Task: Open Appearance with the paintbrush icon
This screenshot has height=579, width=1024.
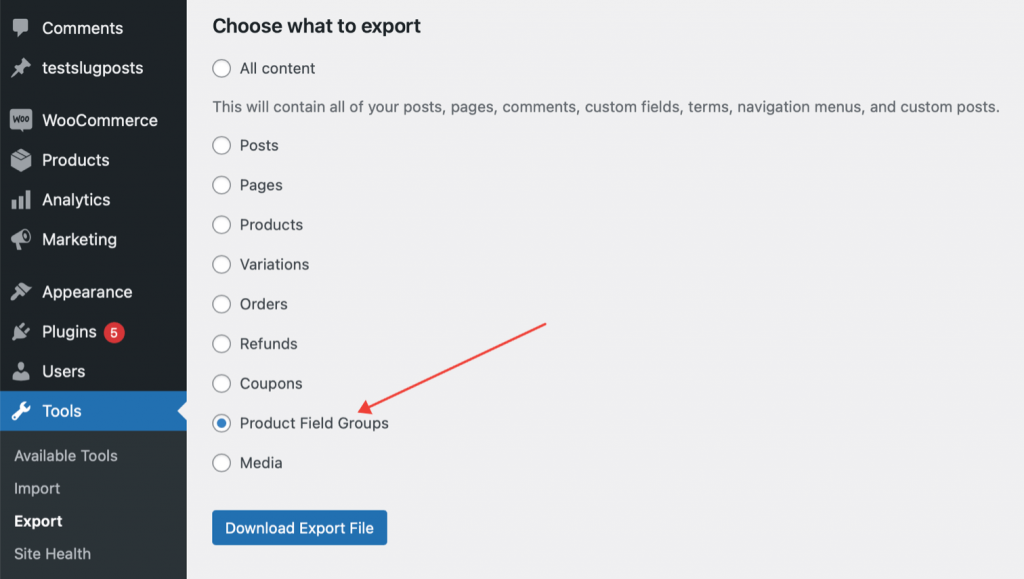Action: [20, 292]
